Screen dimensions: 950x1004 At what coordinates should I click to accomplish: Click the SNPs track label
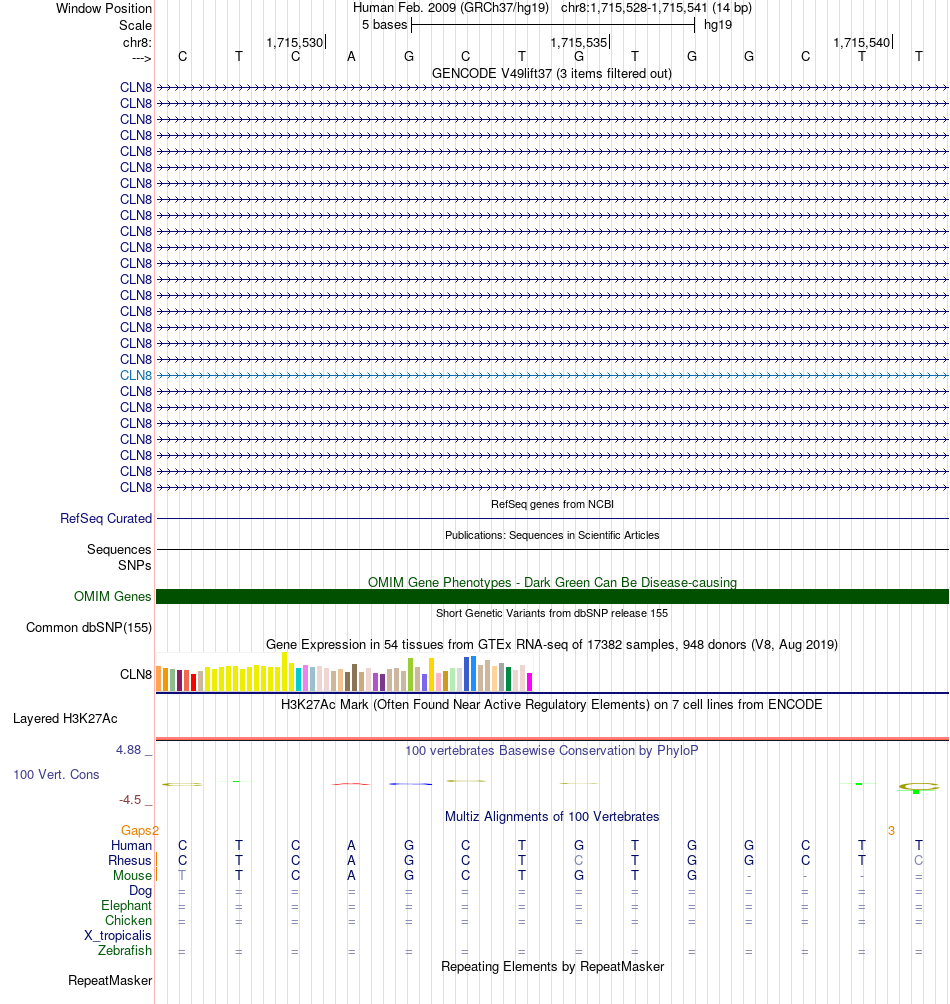(134, 565)
